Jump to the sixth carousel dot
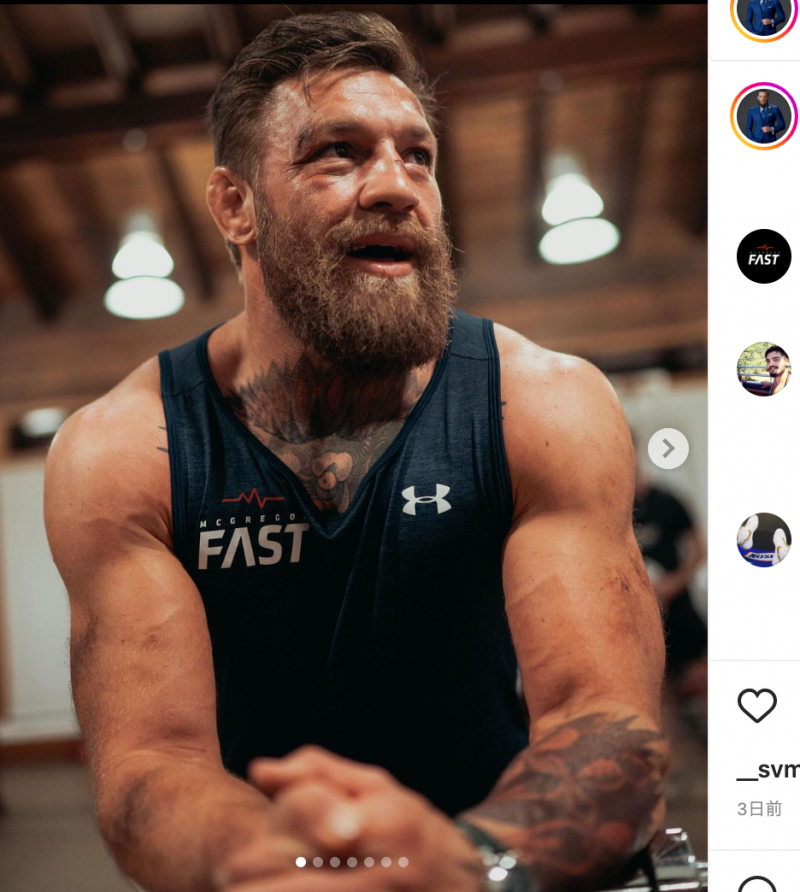The image size is (800, 892). [386, 862]
